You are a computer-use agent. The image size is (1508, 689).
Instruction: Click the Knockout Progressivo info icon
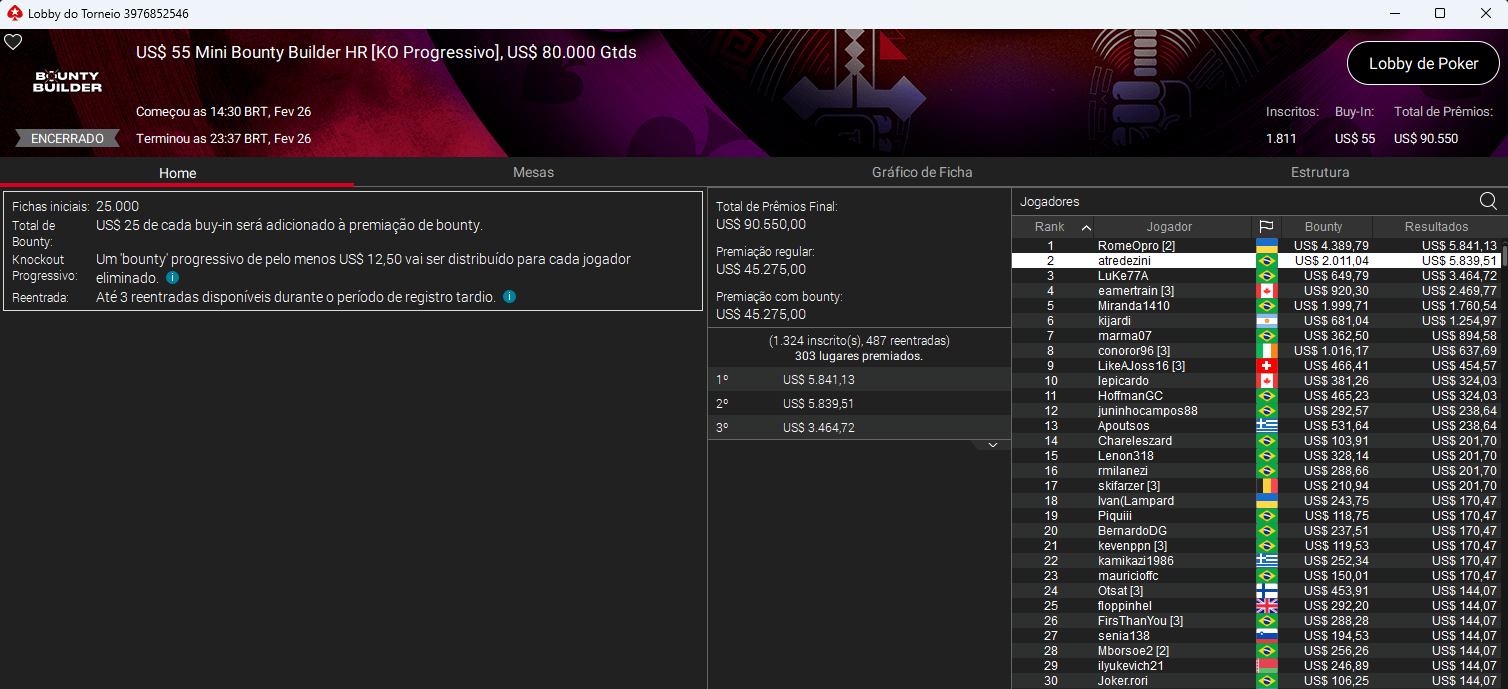[x=171, y=278]
